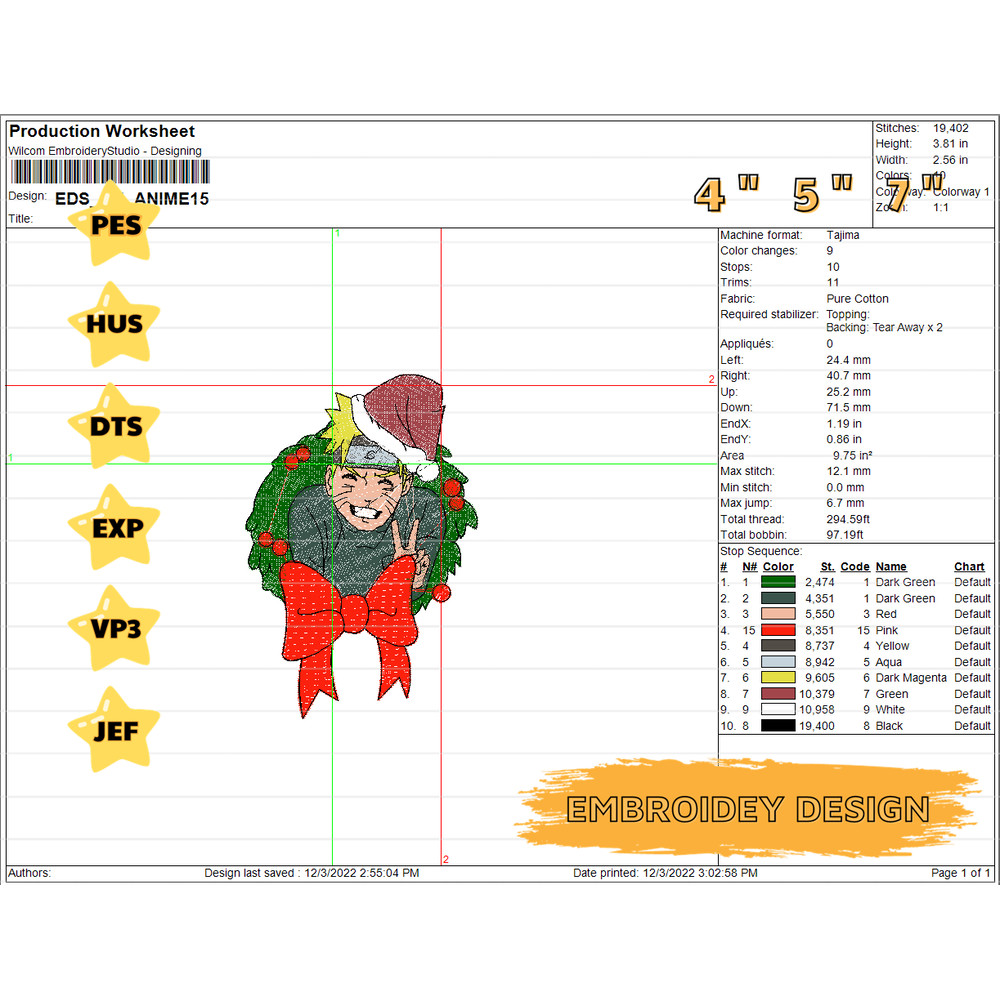Click the Page 1 of 1 footer text
The height and width of the screenshot is (1000, 1000).
click(x=960, y=873)
